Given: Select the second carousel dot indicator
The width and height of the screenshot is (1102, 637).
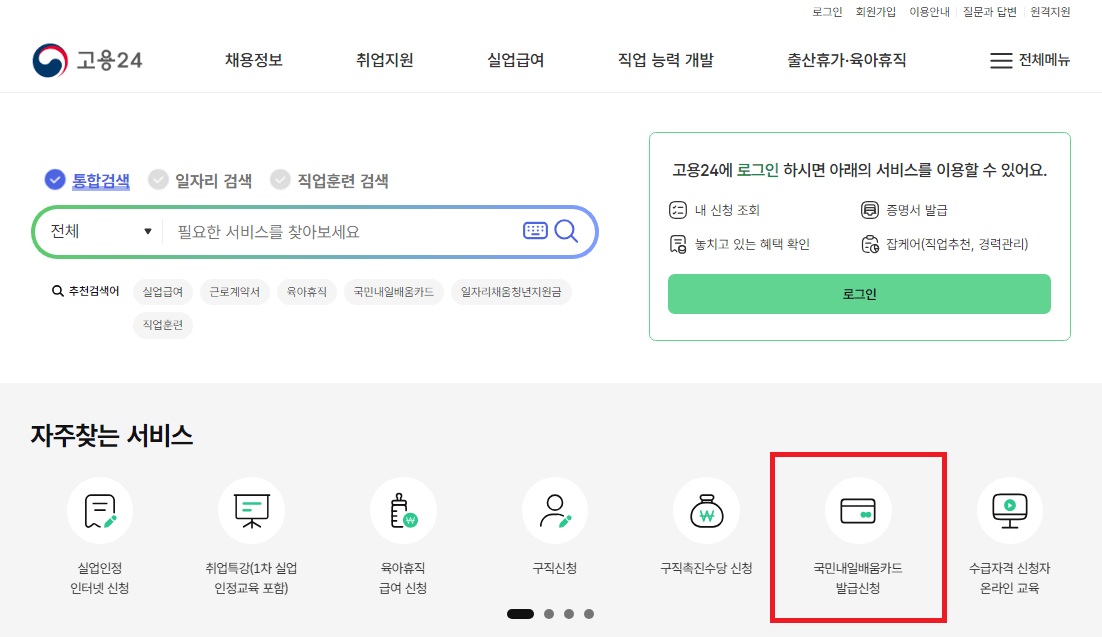Looking at the screenshot, I should (x=548, y=613).
